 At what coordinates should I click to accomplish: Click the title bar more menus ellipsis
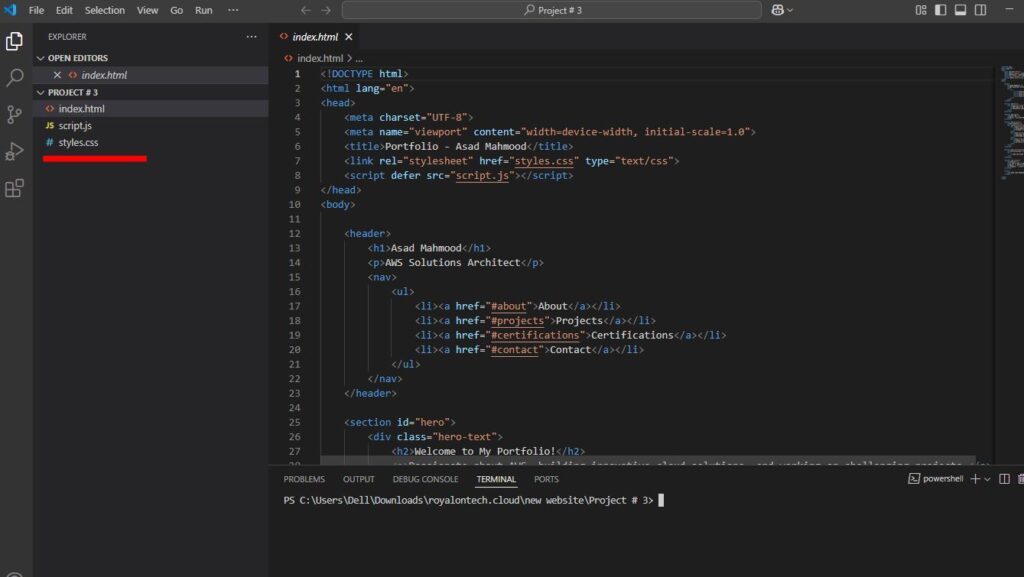point(233,10)
